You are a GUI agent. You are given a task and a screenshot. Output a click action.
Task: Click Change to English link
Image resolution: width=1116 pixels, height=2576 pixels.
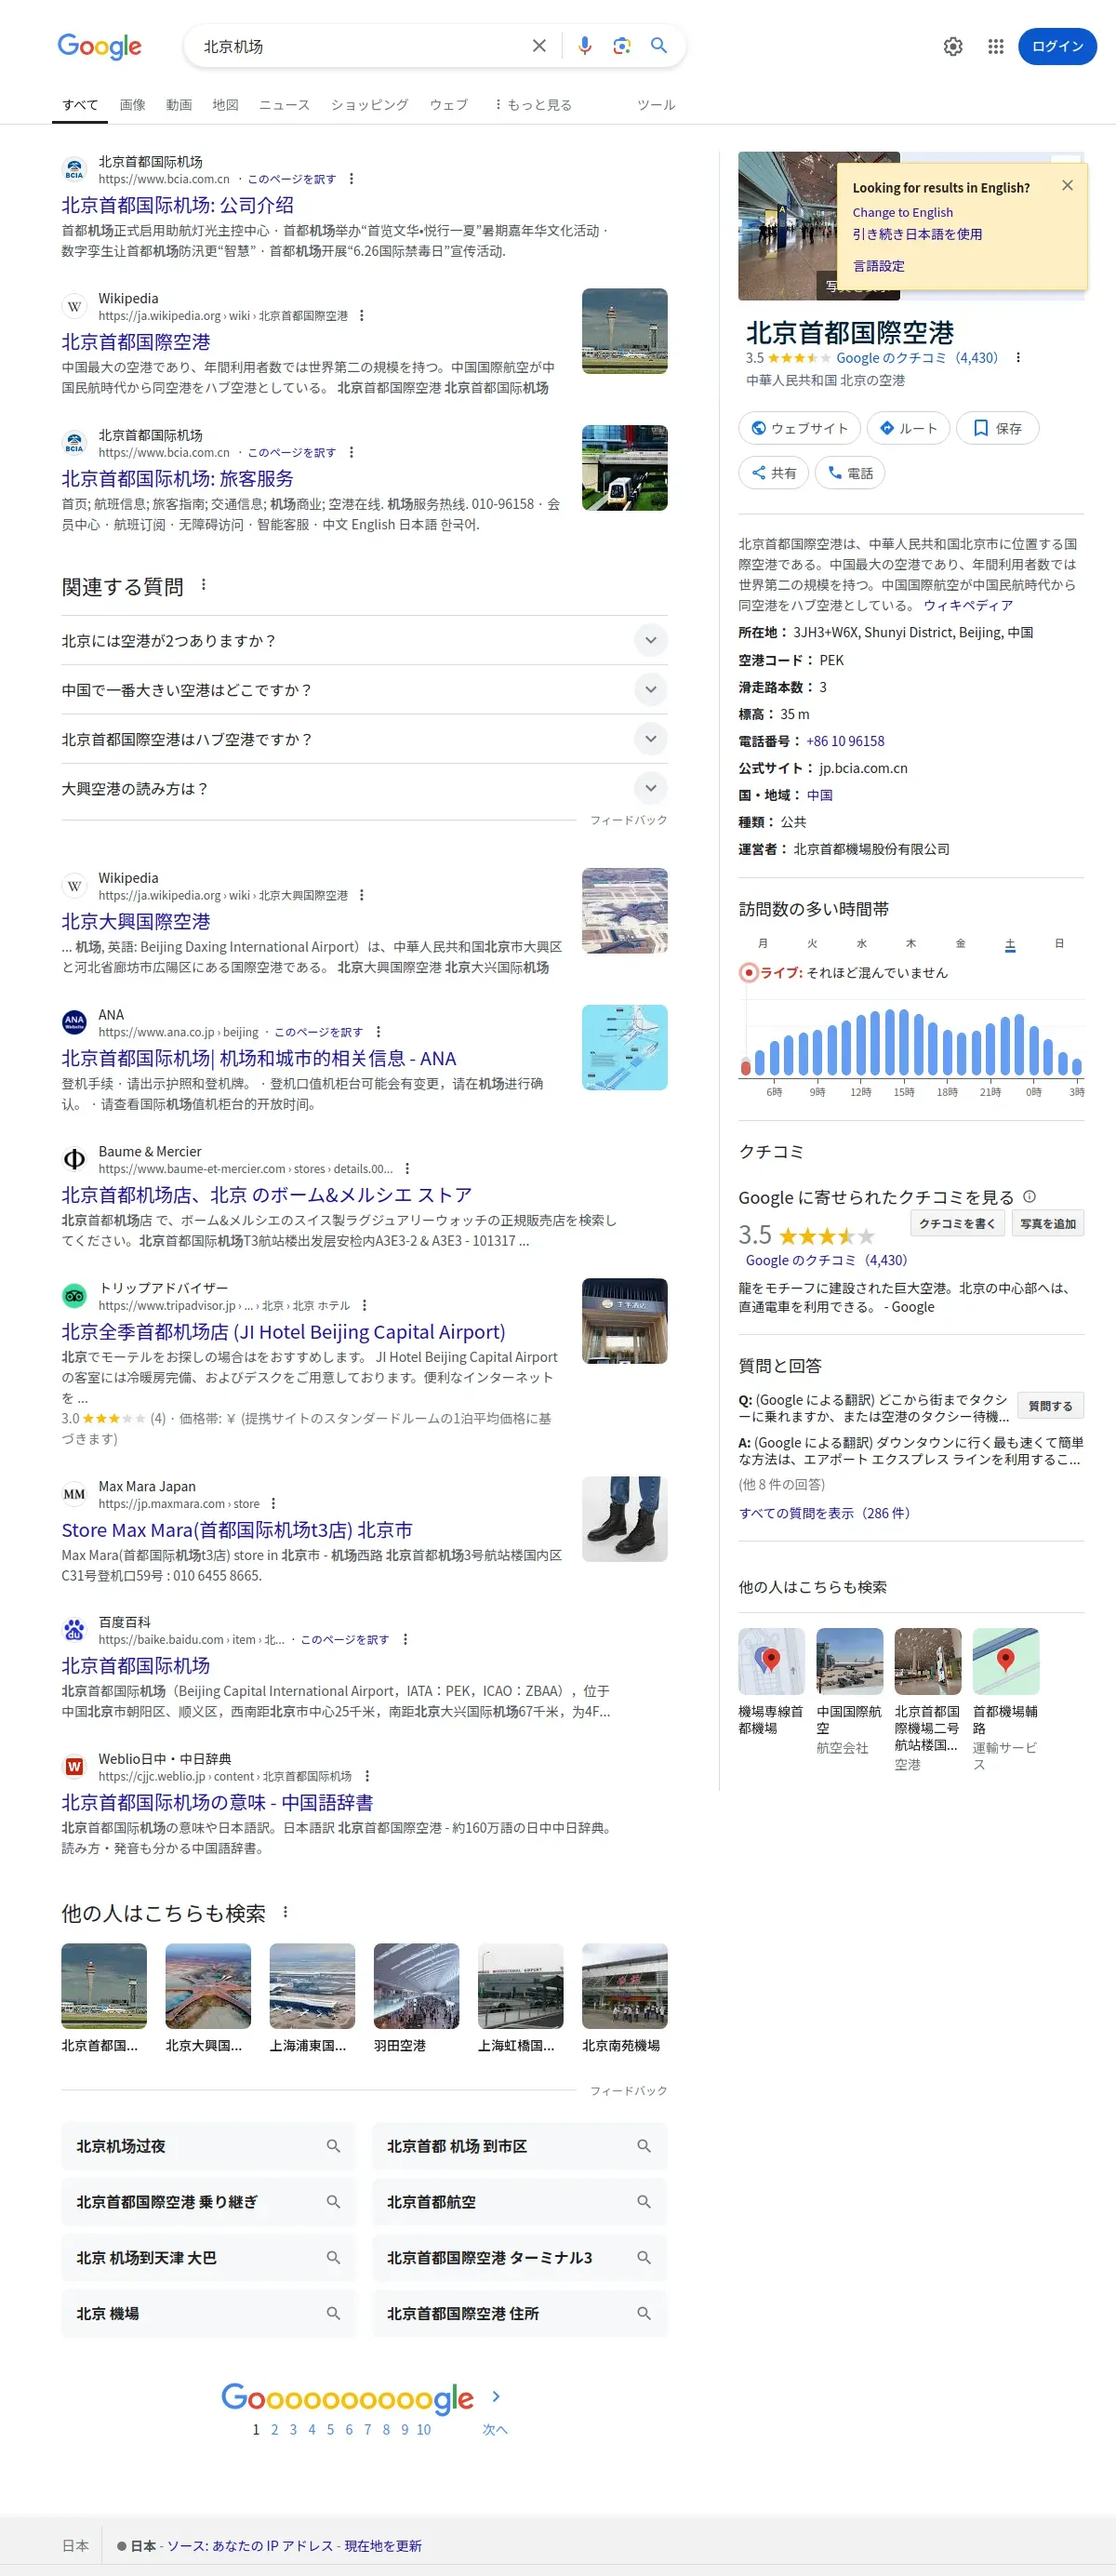tap(902, 213)
